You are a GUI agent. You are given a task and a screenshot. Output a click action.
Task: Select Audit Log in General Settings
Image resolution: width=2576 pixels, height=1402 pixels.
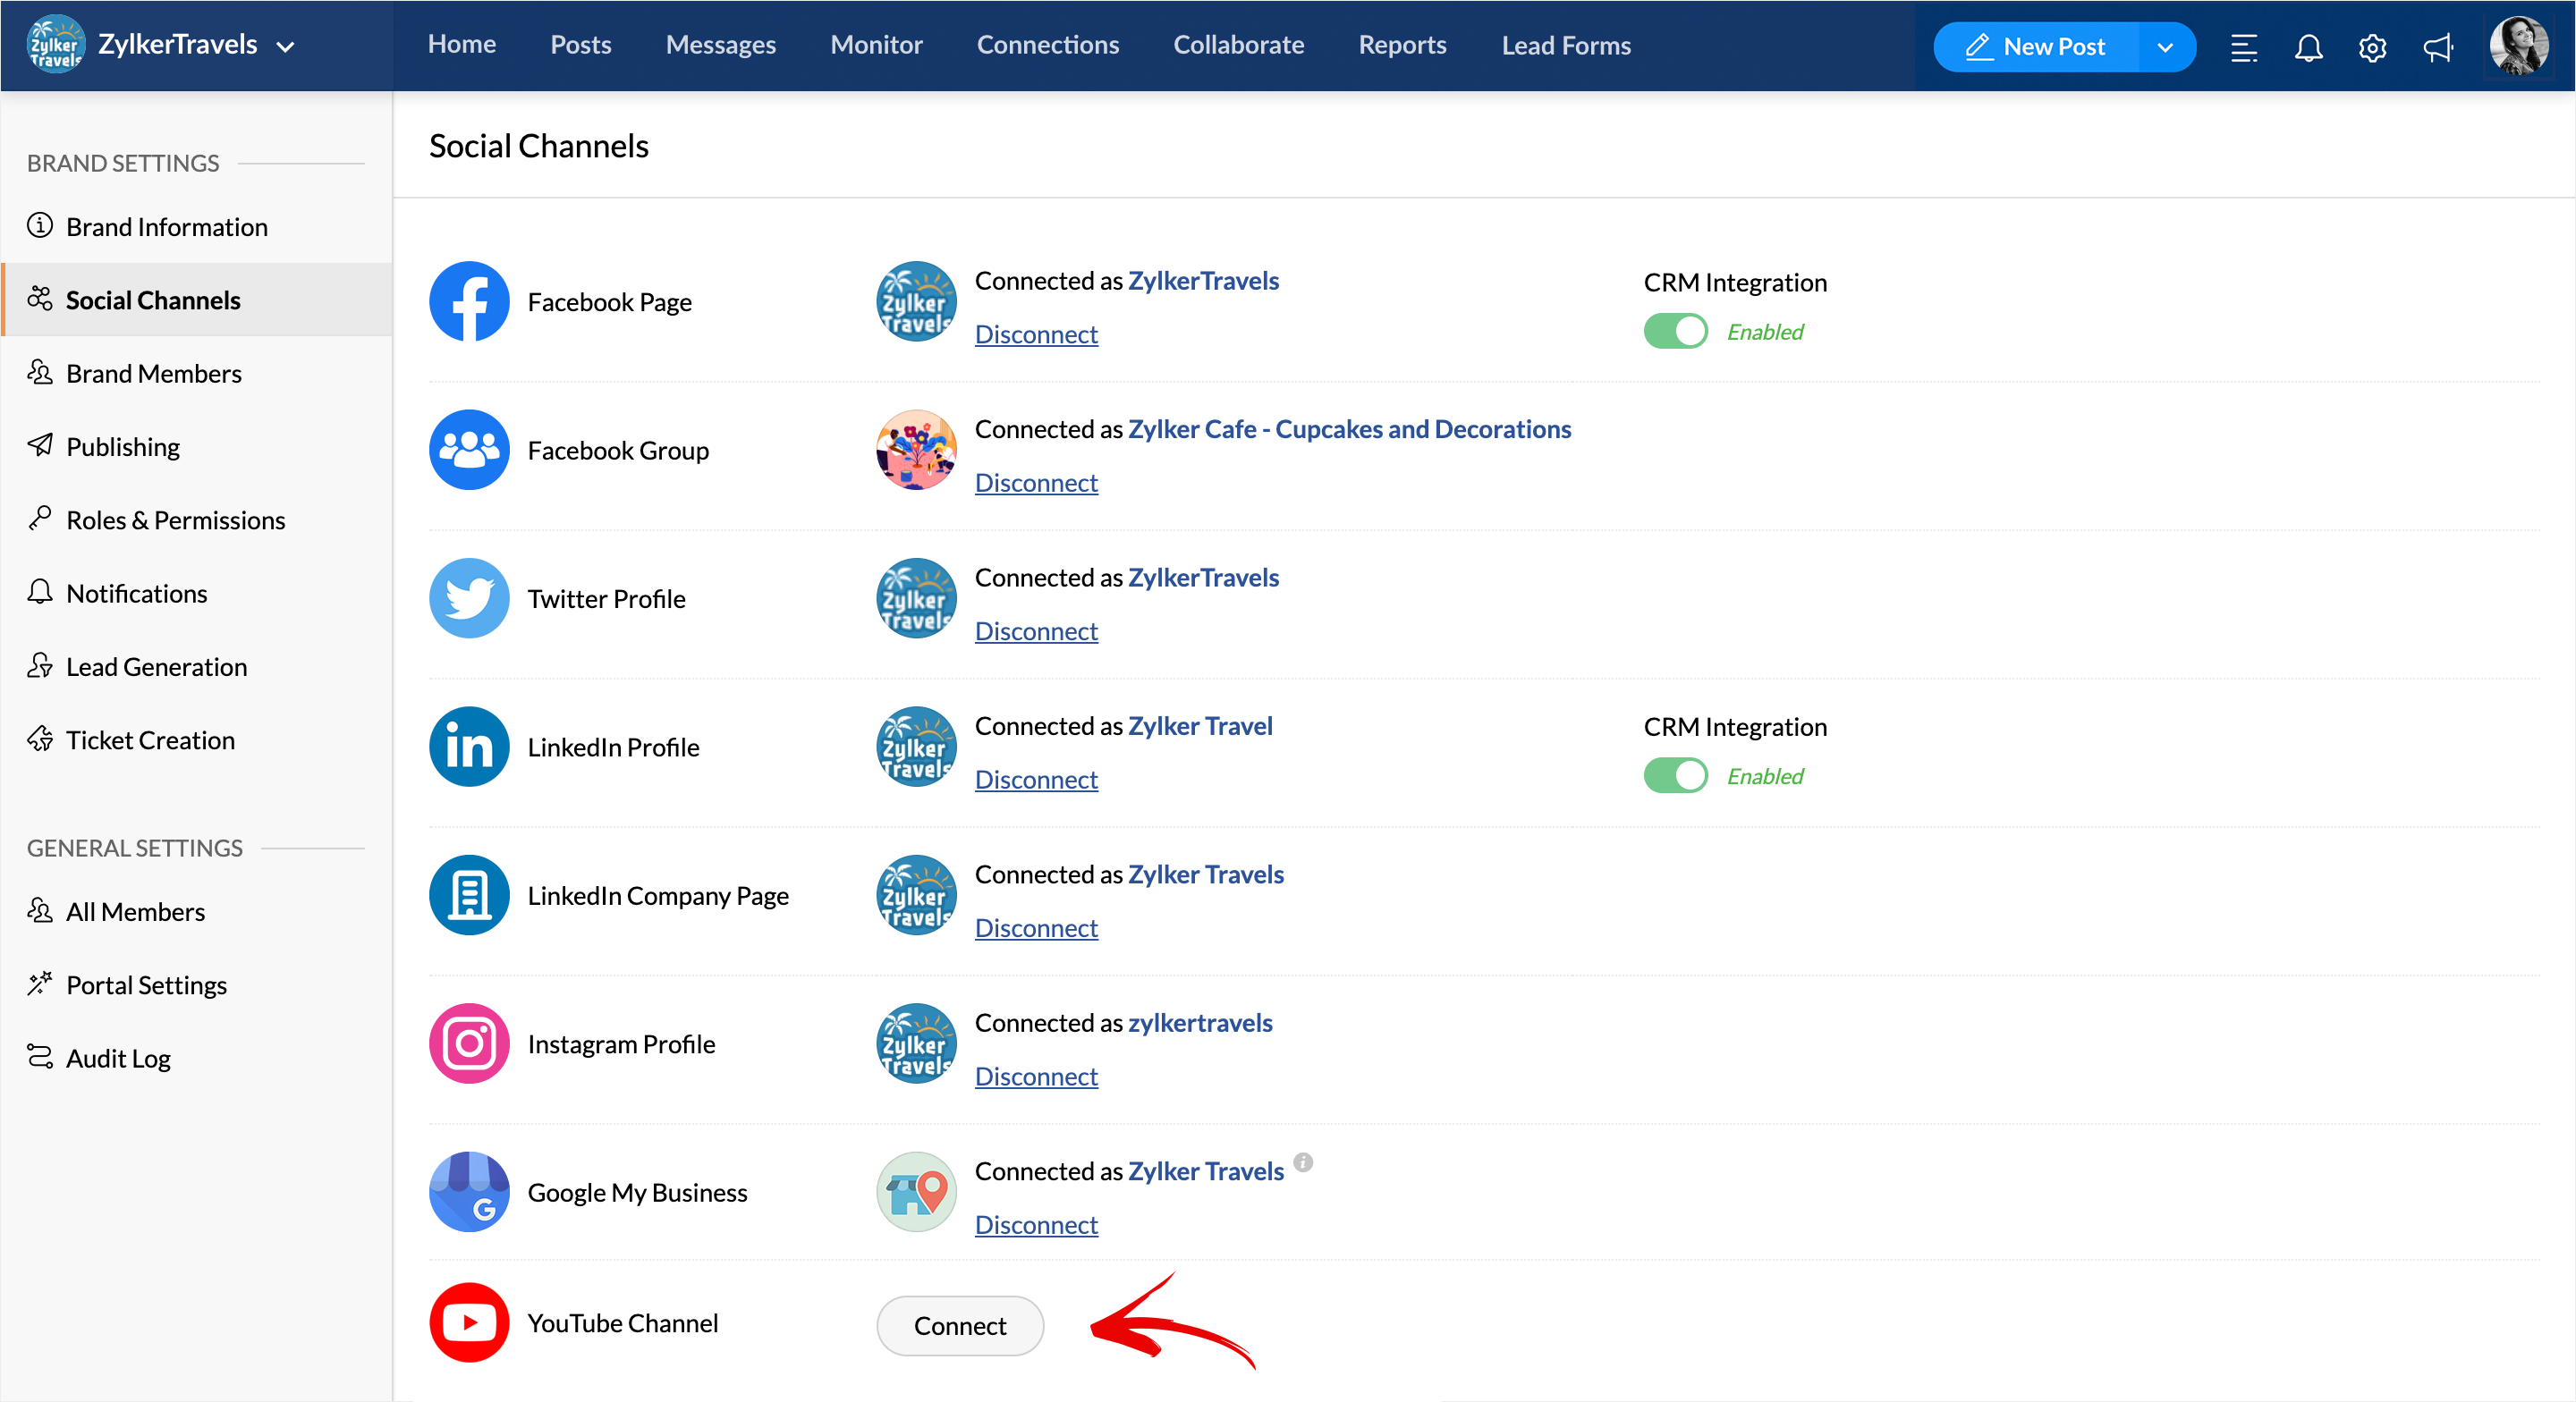[118, 1058]
